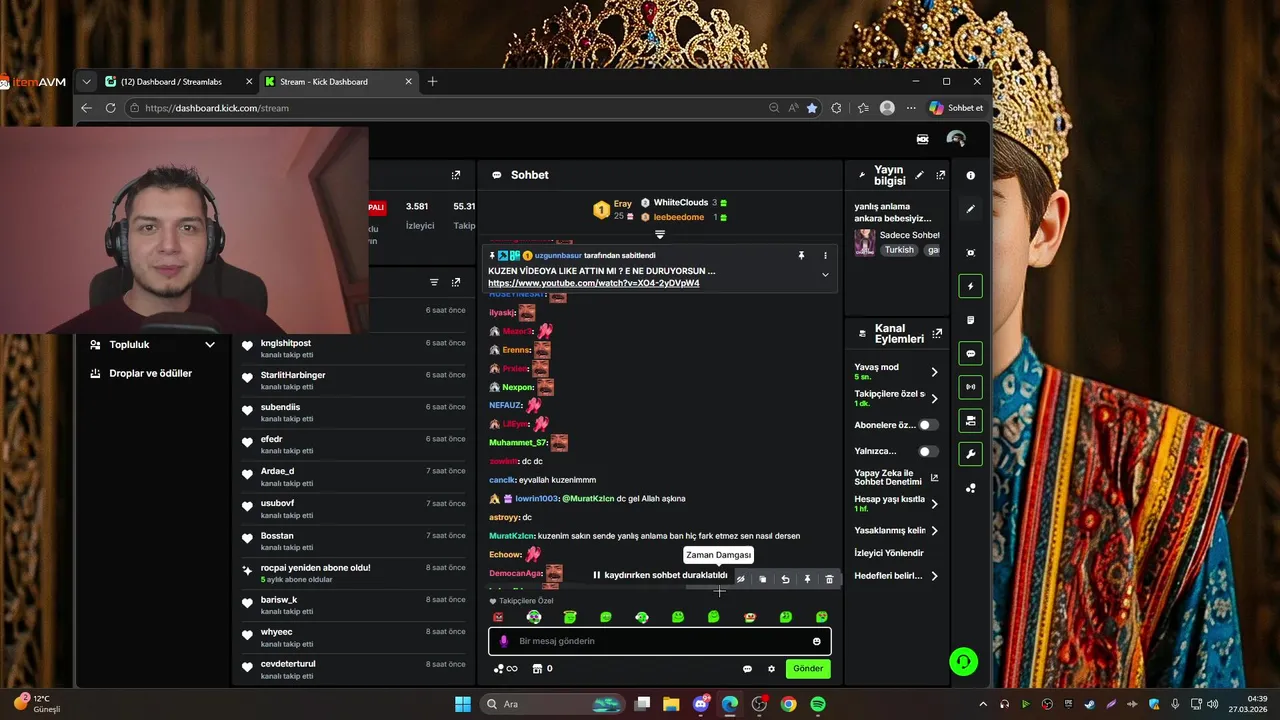Expand Hesap yaşı kısıtla option
This screenshot has width=1280, height=720.
[x=934, y=503]
